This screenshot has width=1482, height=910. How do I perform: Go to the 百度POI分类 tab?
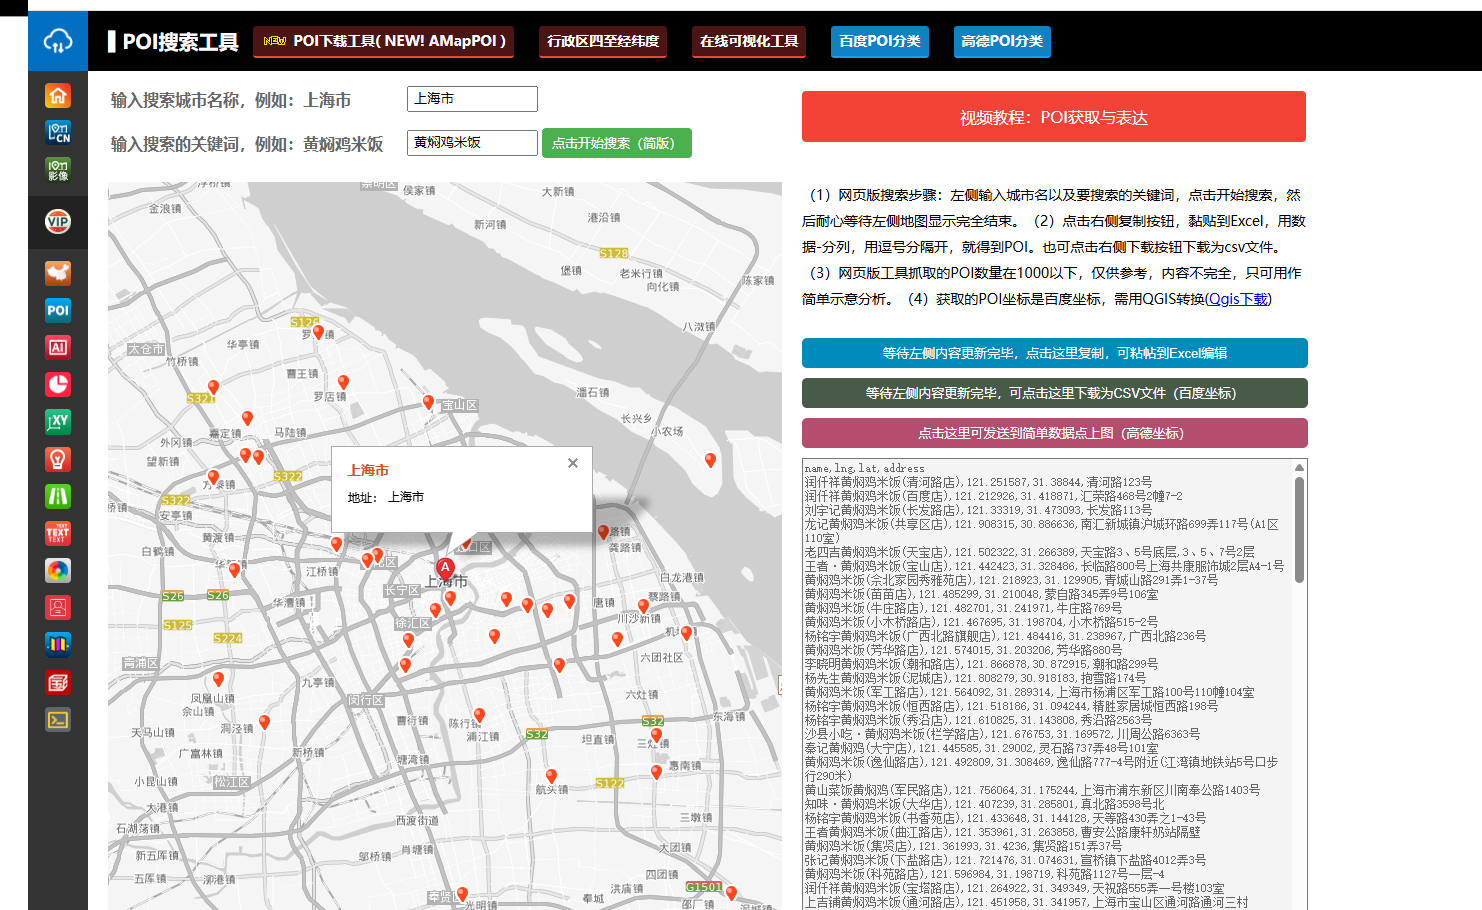coord(879,41)
